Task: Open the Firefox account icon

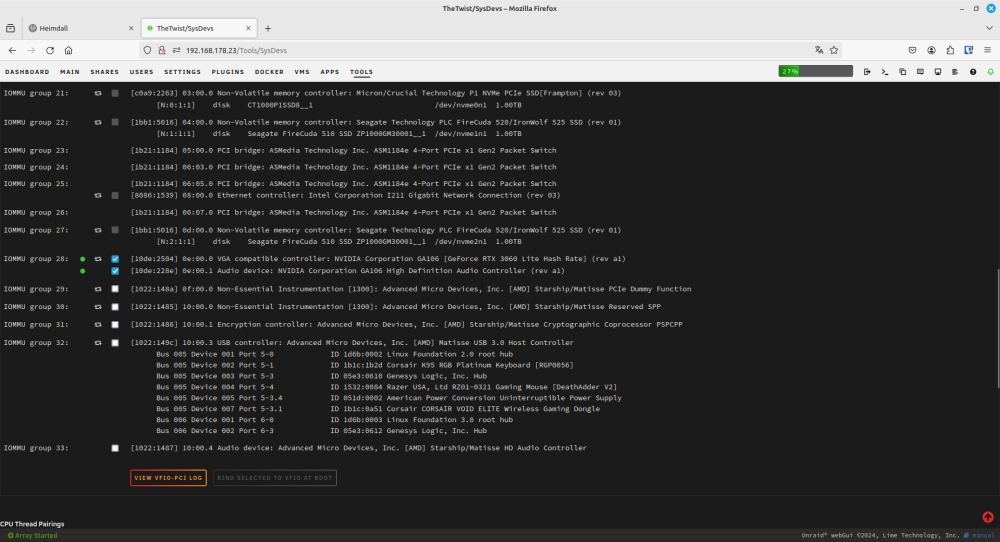Action: (x=931, y=50)
